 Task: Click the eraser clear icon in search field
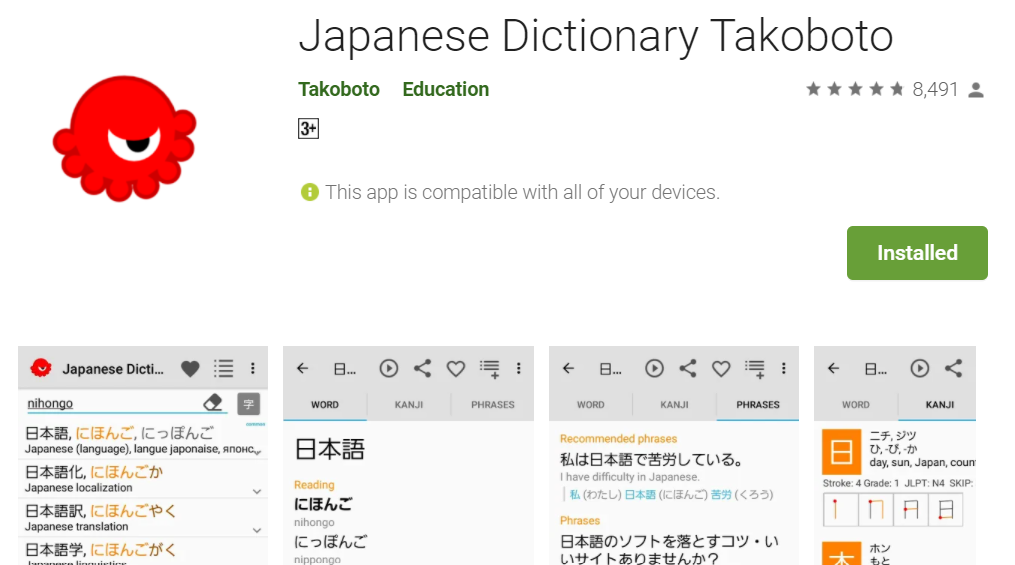[x=213, y=403]
